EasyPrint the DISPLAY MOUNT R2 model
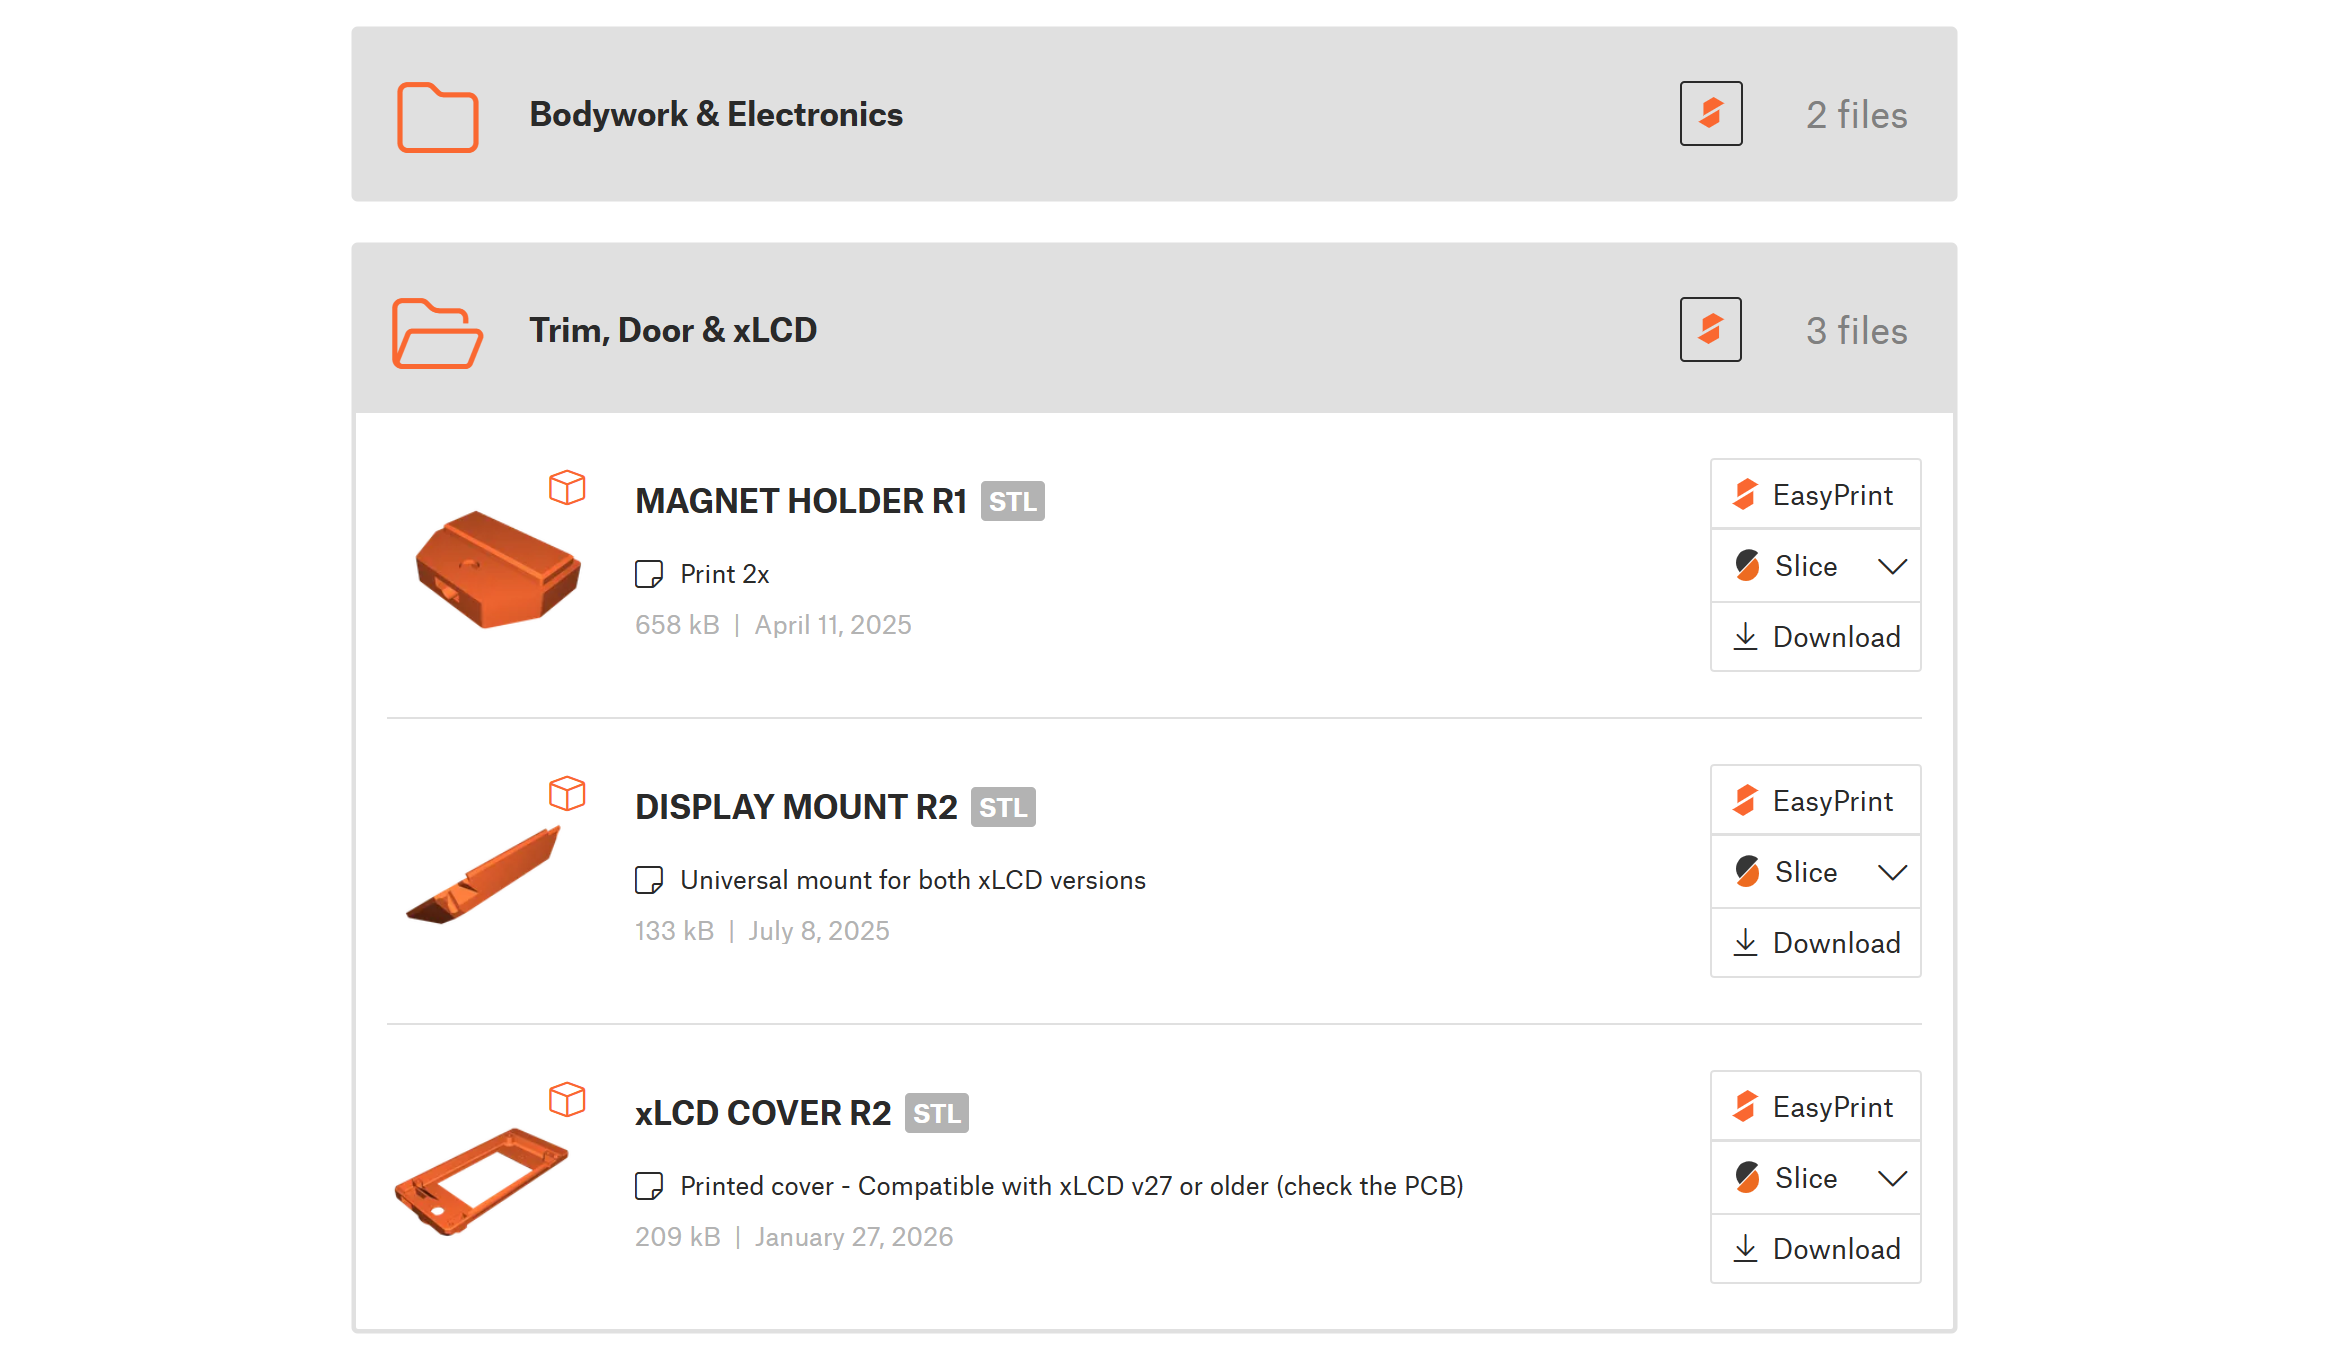The width and height of the screenshot is (2347, 1361). (1816, 801)
